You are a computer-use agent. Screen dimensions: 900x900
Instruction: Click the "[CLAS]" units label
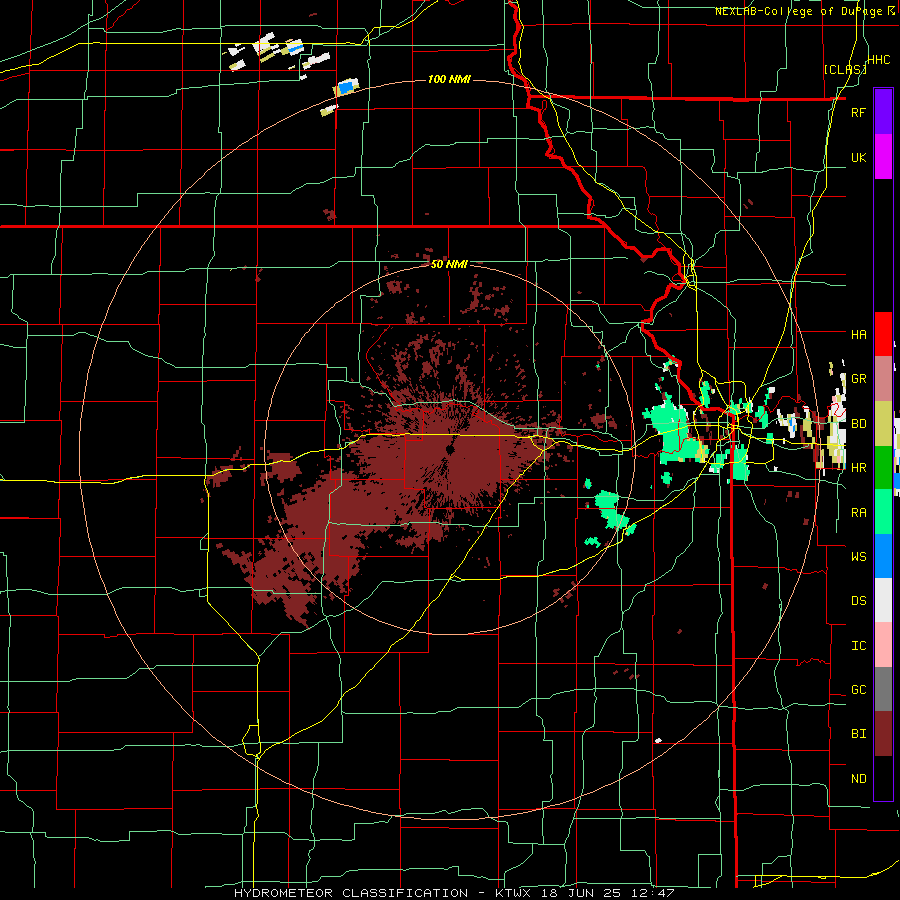[844, 69]
